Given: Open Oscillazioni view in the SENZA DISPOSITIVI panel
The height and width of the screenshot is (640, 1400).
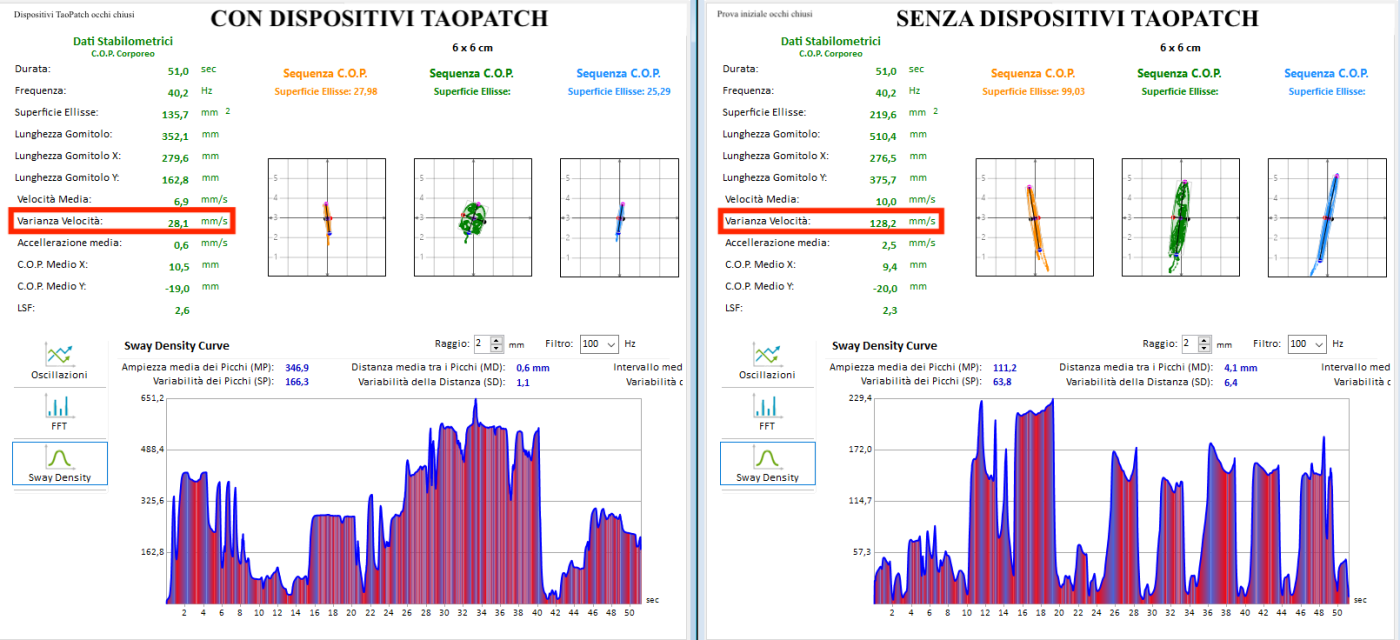Looking at the screenshot, I should click(x=767, y=361).
